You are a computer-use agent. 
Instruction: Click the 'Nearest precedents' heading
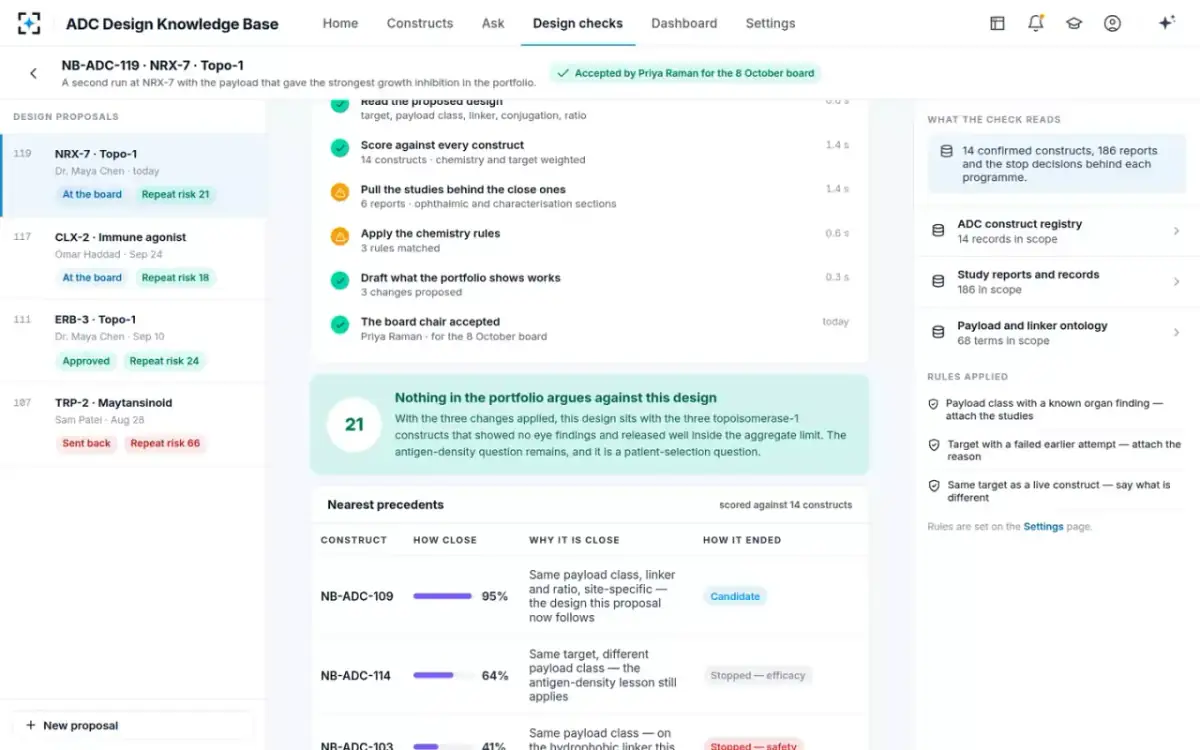point(385,505)
